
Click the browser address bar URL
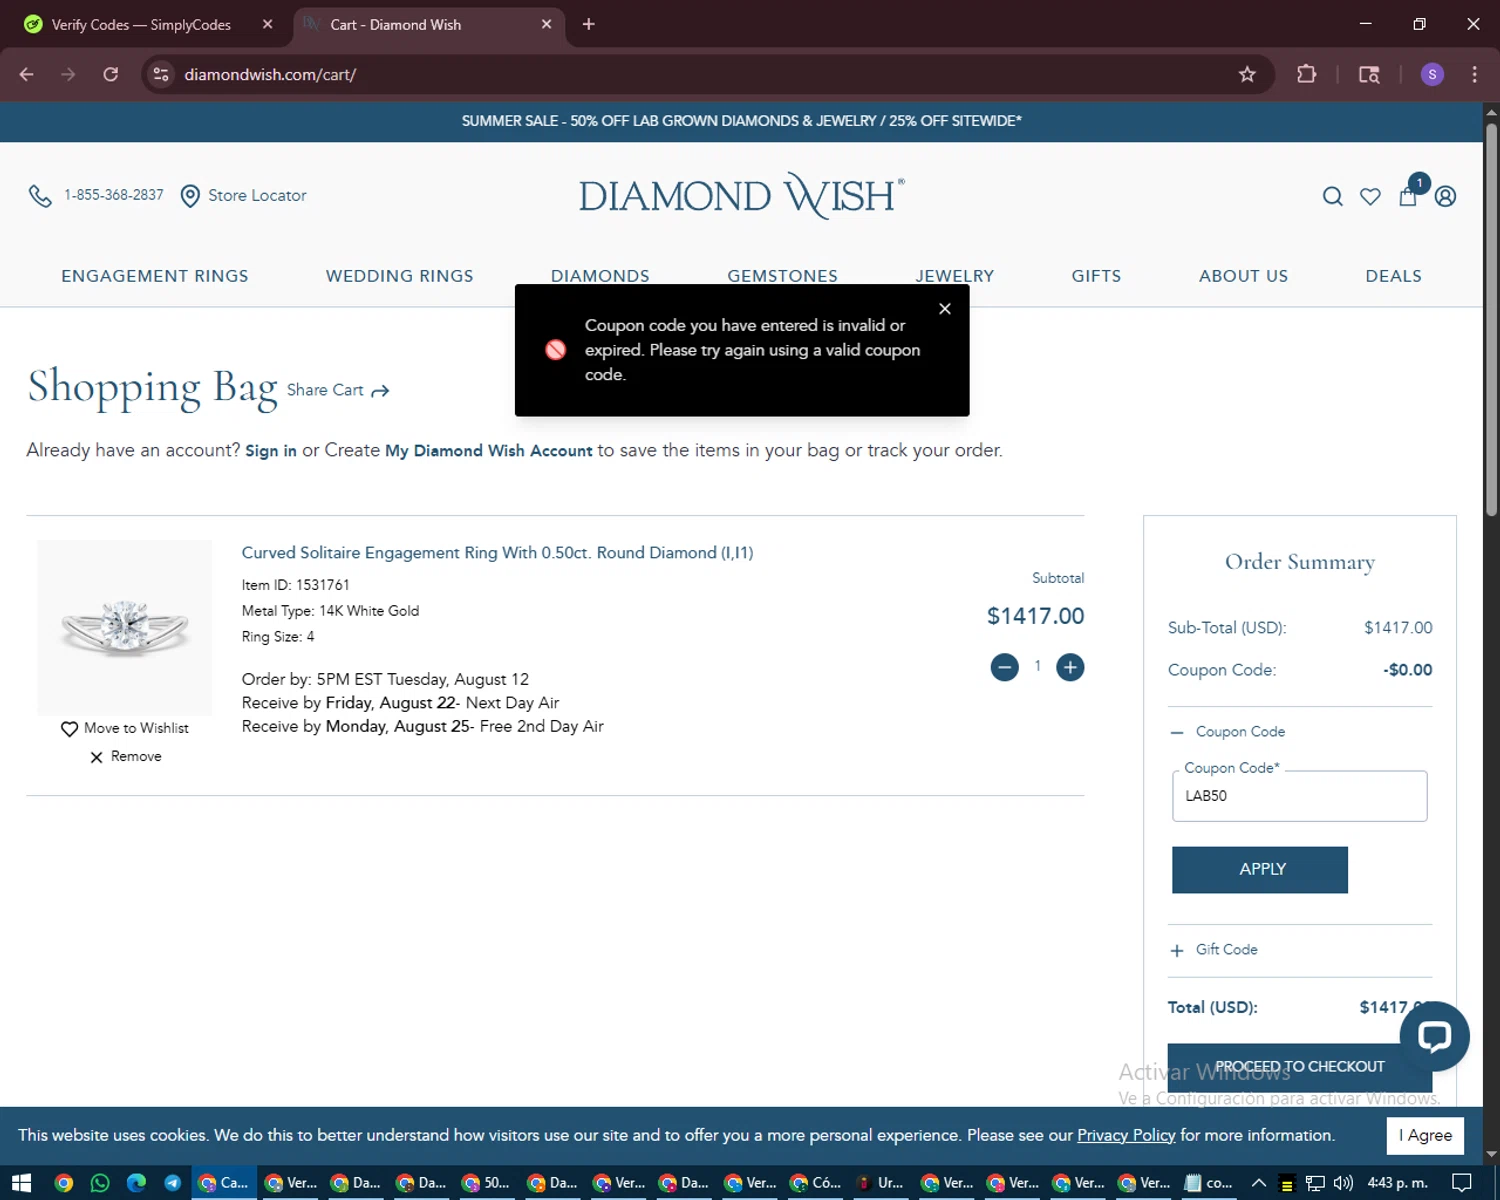[x=270, y=74]
